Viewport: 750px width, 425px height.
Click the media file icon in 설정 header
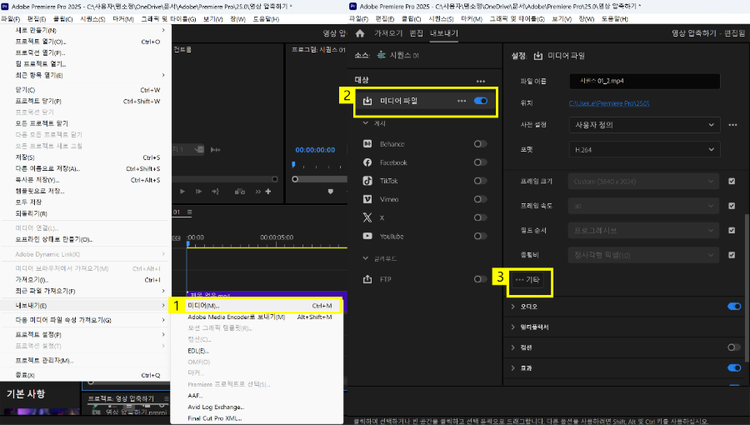click(x=538, y=56)
